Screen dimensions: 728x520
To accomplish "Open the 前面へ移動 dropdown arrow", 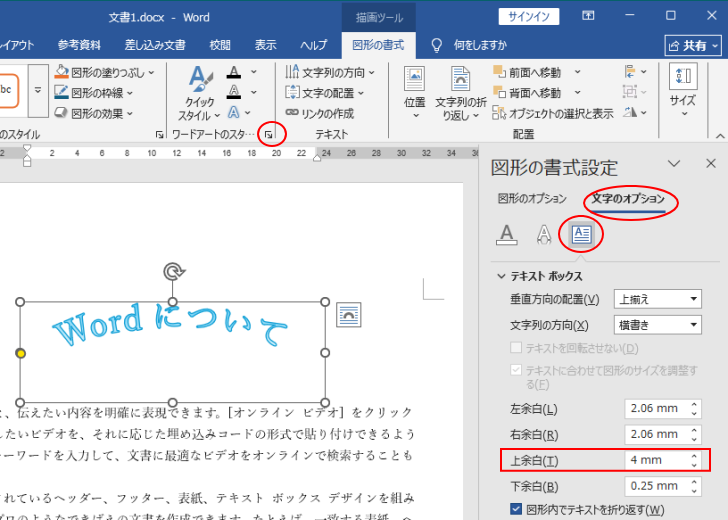I will point(577,72).
